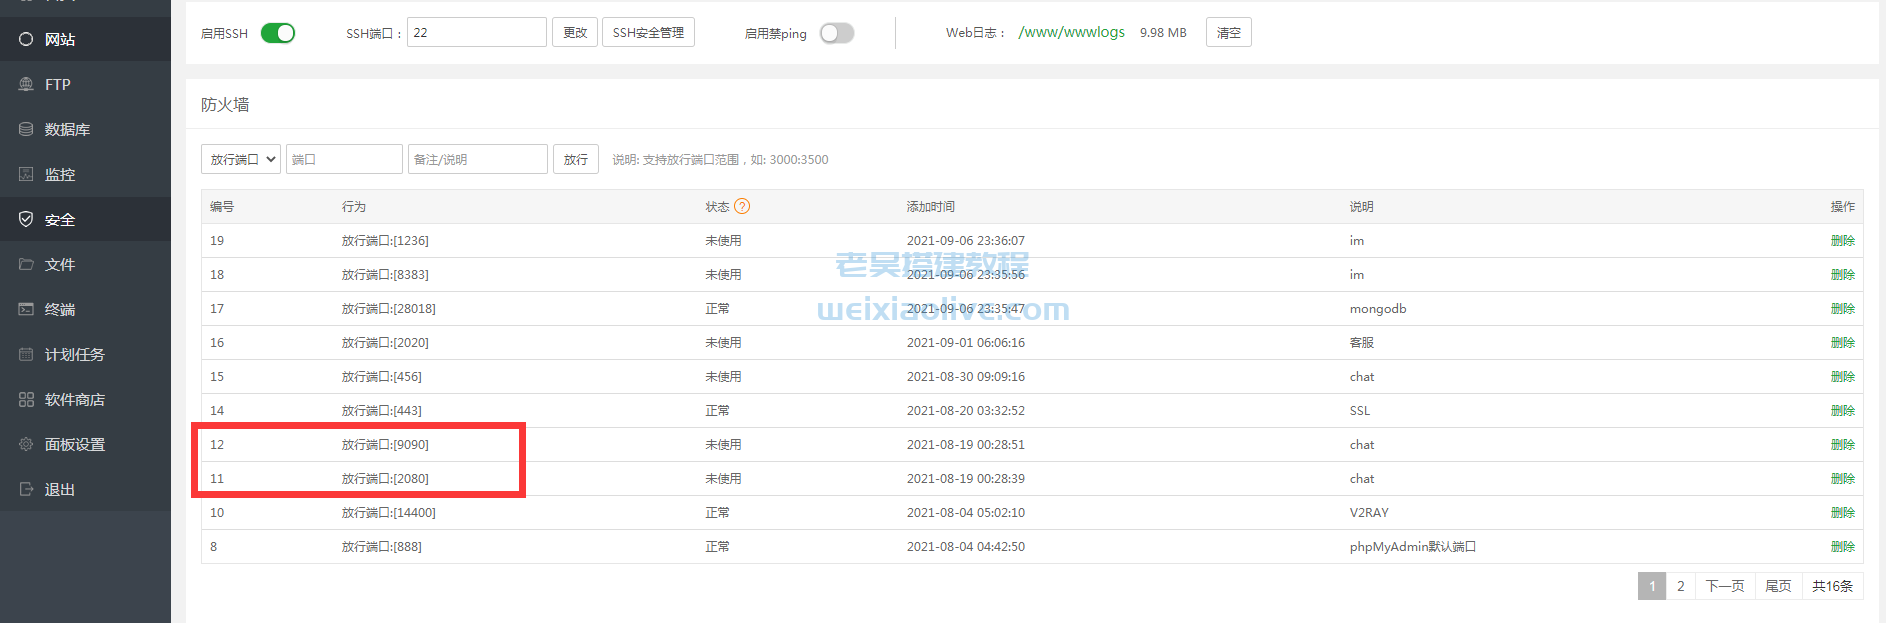This screenshot has height=623, width=1886.
Task: Open the 放行端口 rule type dropdown
Action: [x=241, y=159]
